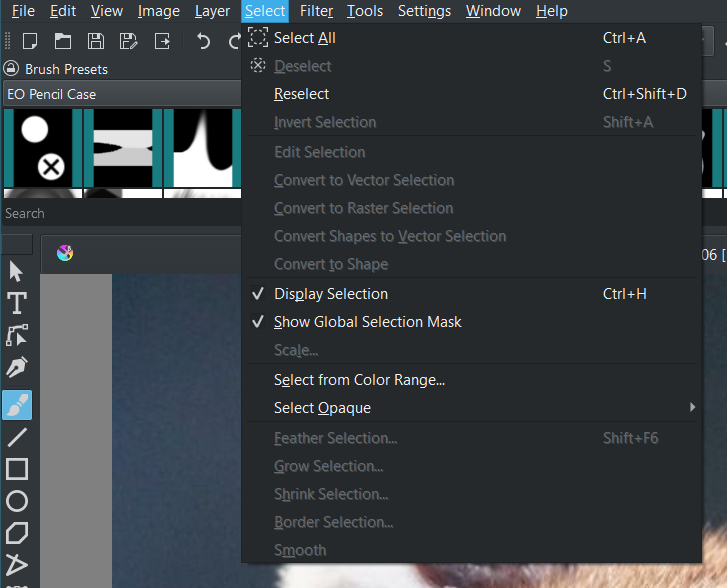Click the New document icon
The image size is (727, 588).
30,41
